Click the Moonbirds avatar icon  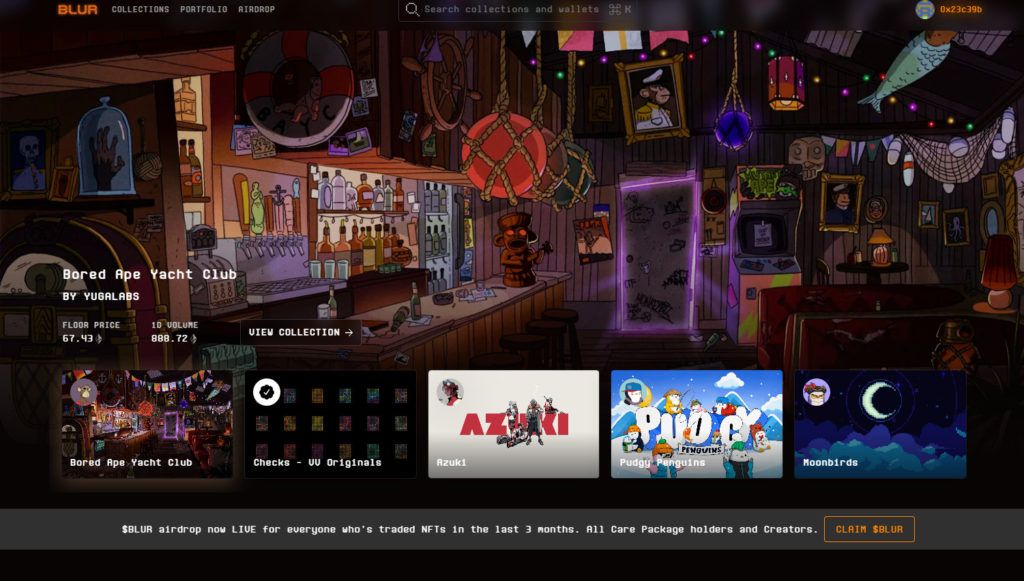coord(816,392)
